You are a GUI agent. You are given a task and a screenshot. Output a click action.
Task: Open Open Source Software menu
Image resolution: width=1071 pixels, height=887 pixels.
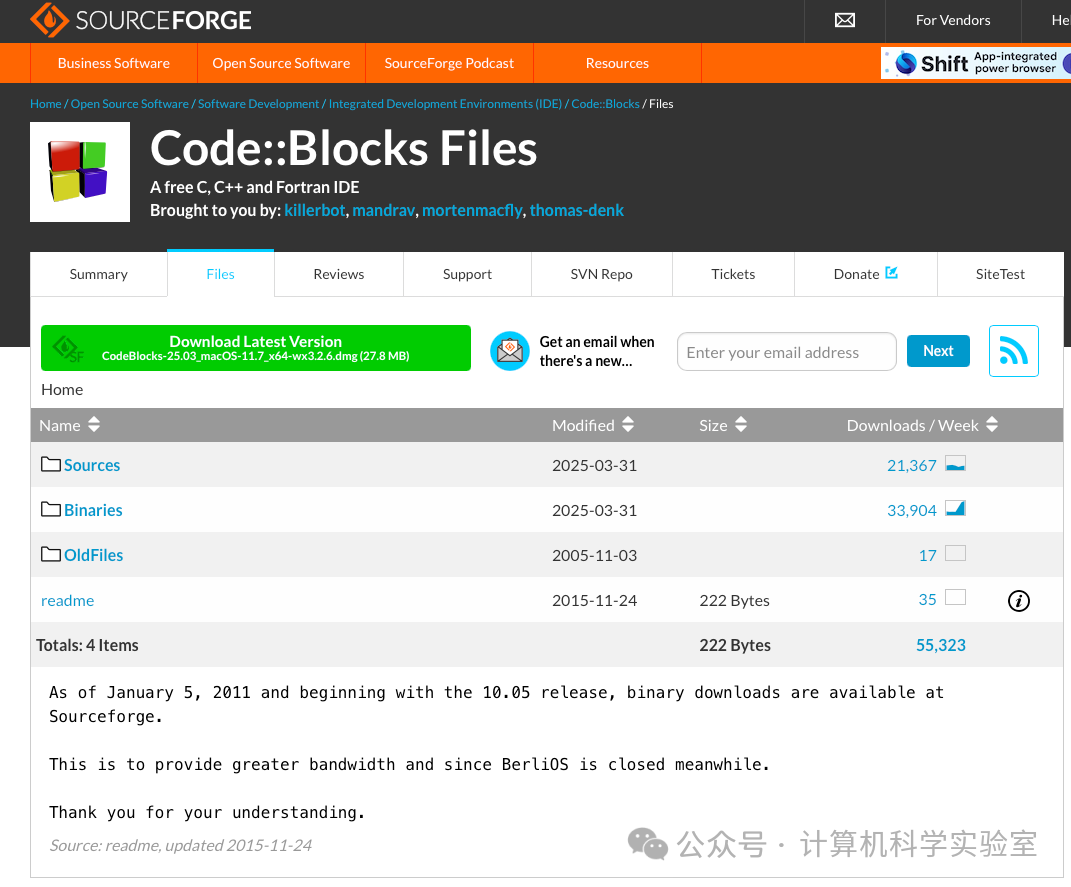point(281,63)
